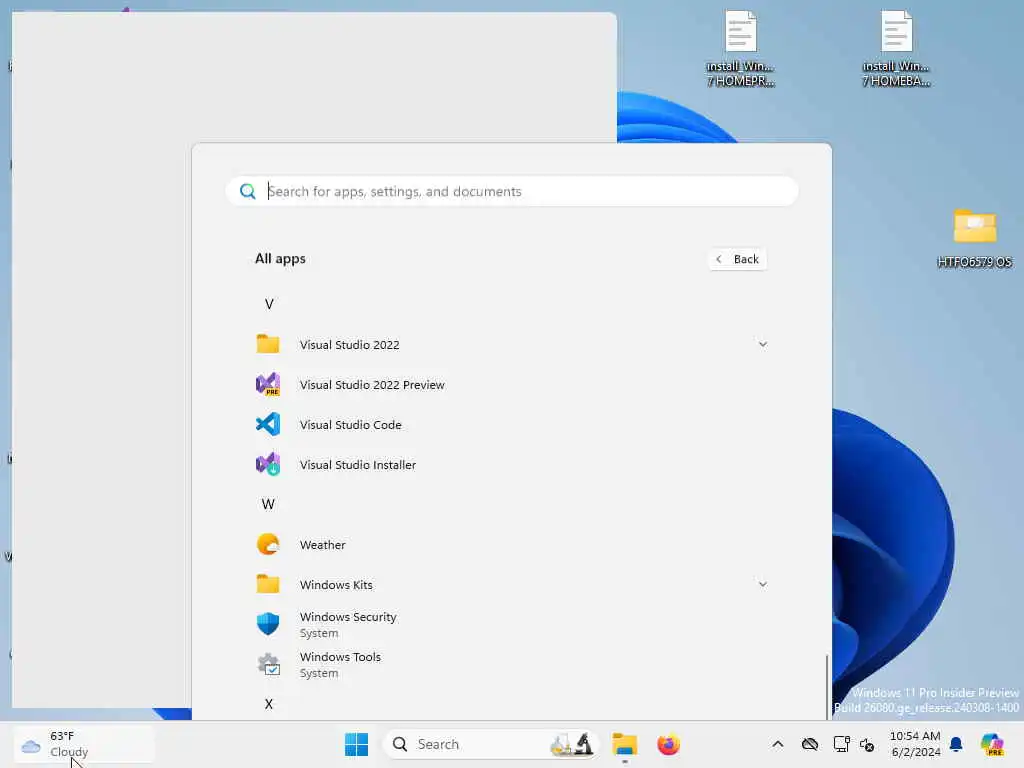Click the search highlight icon in taskbar search
The height and width of the screenshot is (768, 1024).
point(571,744)
